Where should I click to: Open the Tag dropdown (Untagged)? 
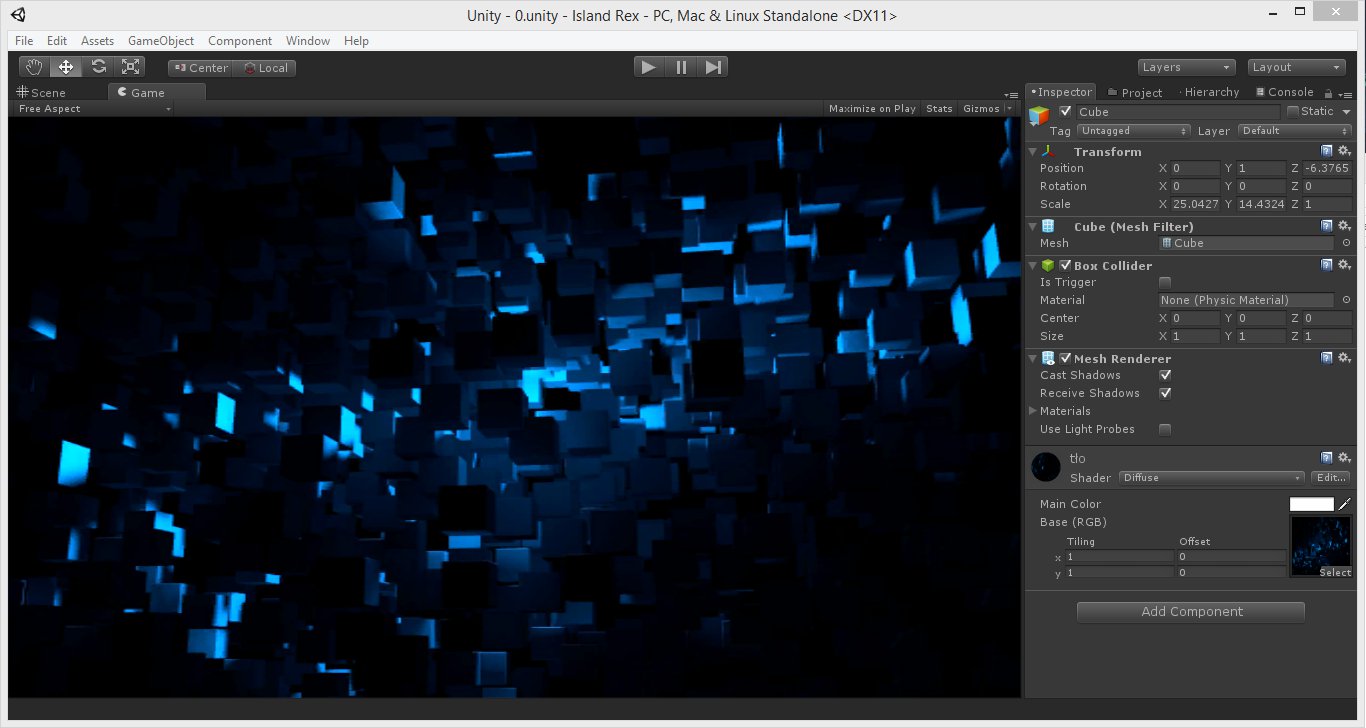(x=1133, y=131)
